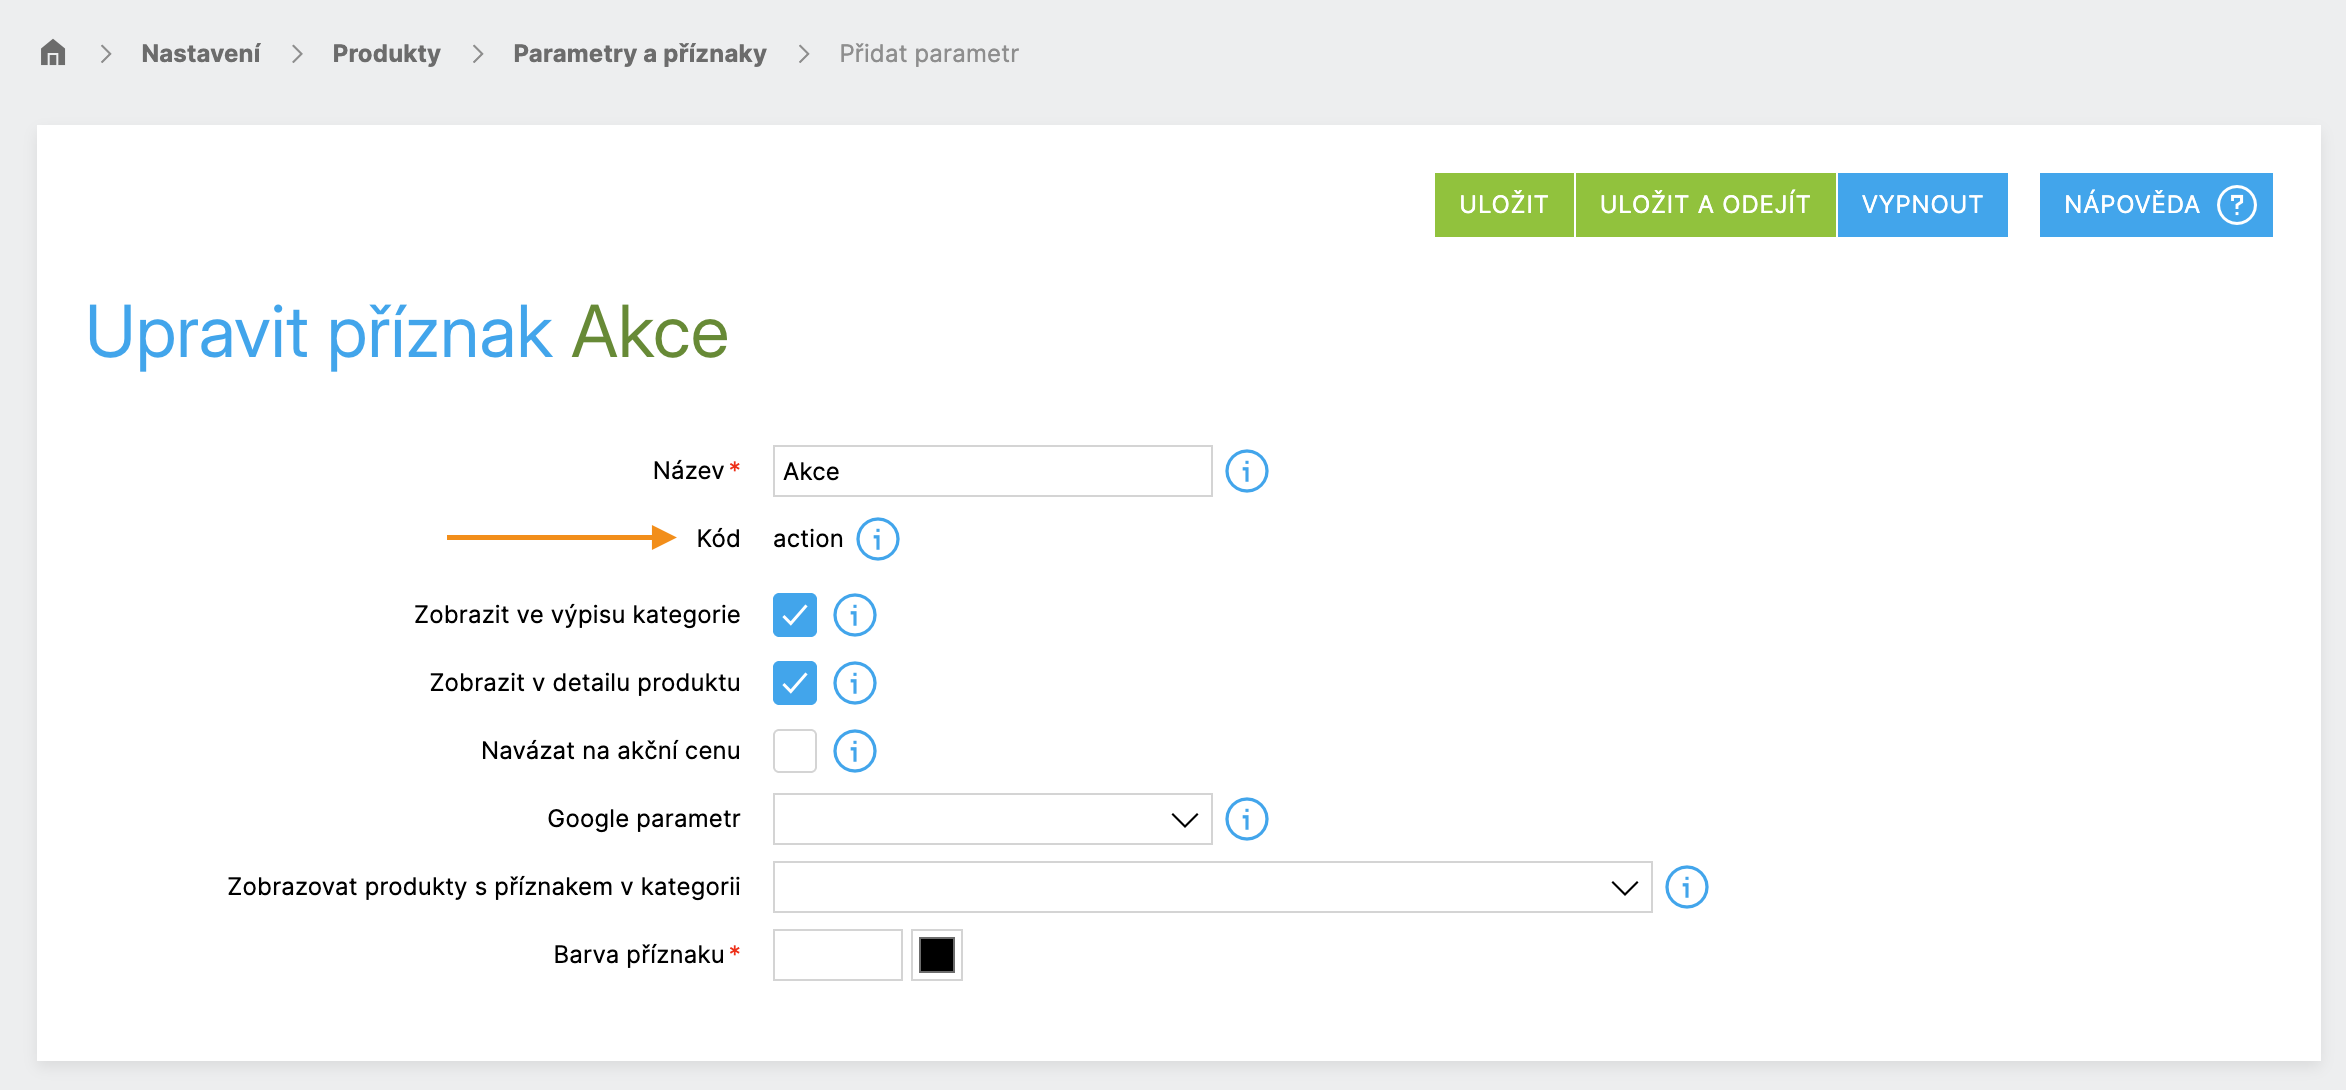
Task: Open the black Barva příznaku color swatch
Action: click(x=936, y=955)
